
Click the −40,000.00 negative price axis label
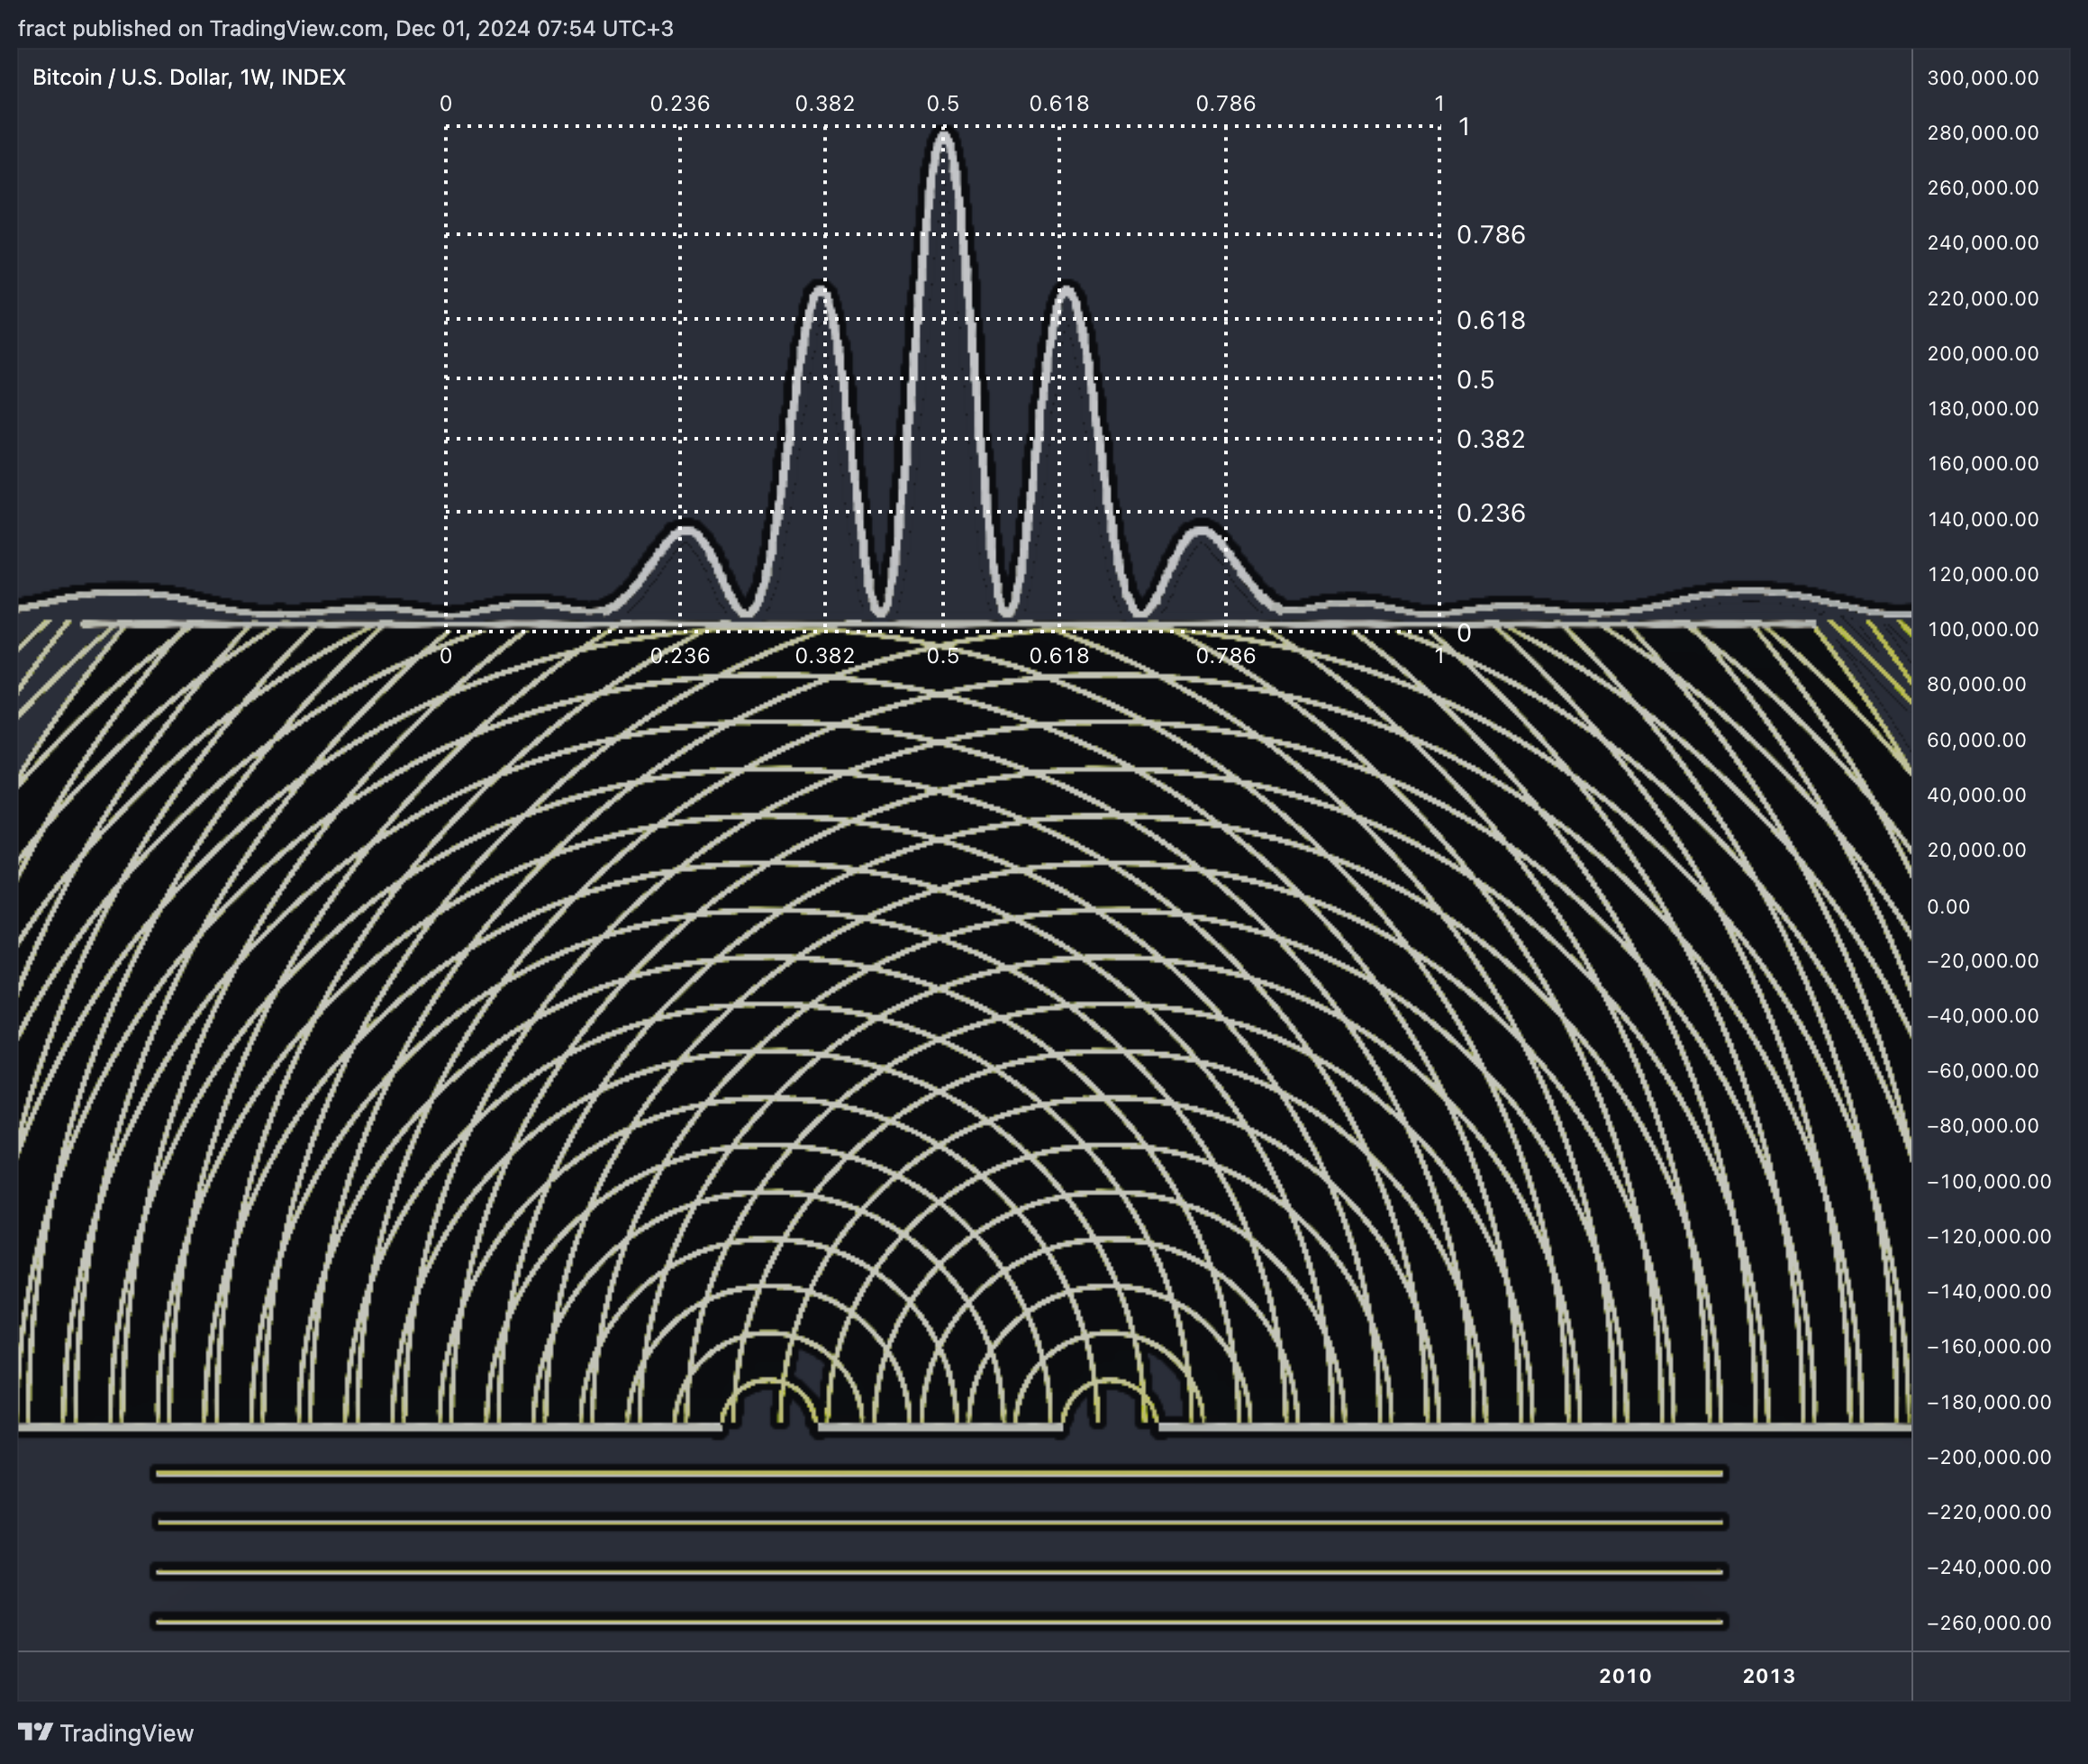coord(1983,1017)
